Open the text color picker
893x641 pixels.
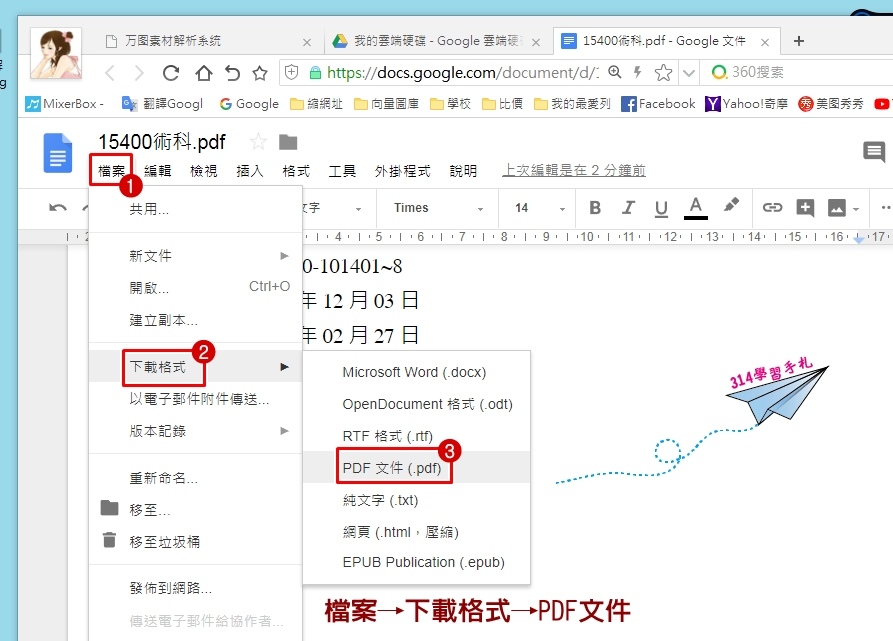click(695, 208)
